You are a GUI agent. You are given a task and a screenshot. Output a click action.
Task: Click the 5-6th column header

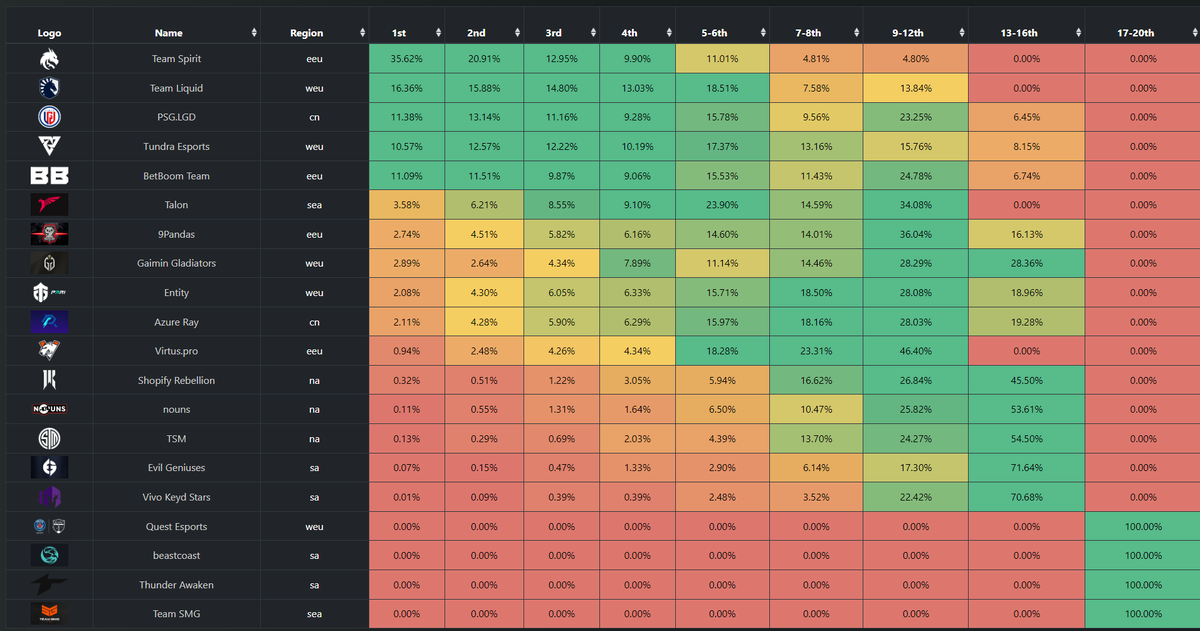pyautogui.click(x=722, y=33)
